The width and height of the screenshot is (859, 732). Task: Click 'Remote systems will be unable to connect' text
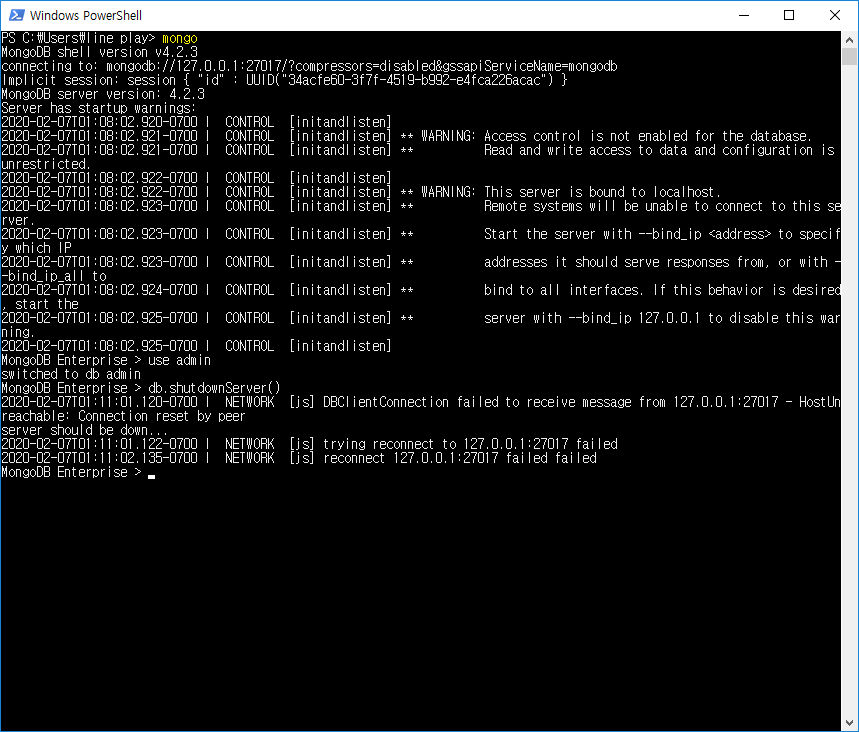point(662,206)
